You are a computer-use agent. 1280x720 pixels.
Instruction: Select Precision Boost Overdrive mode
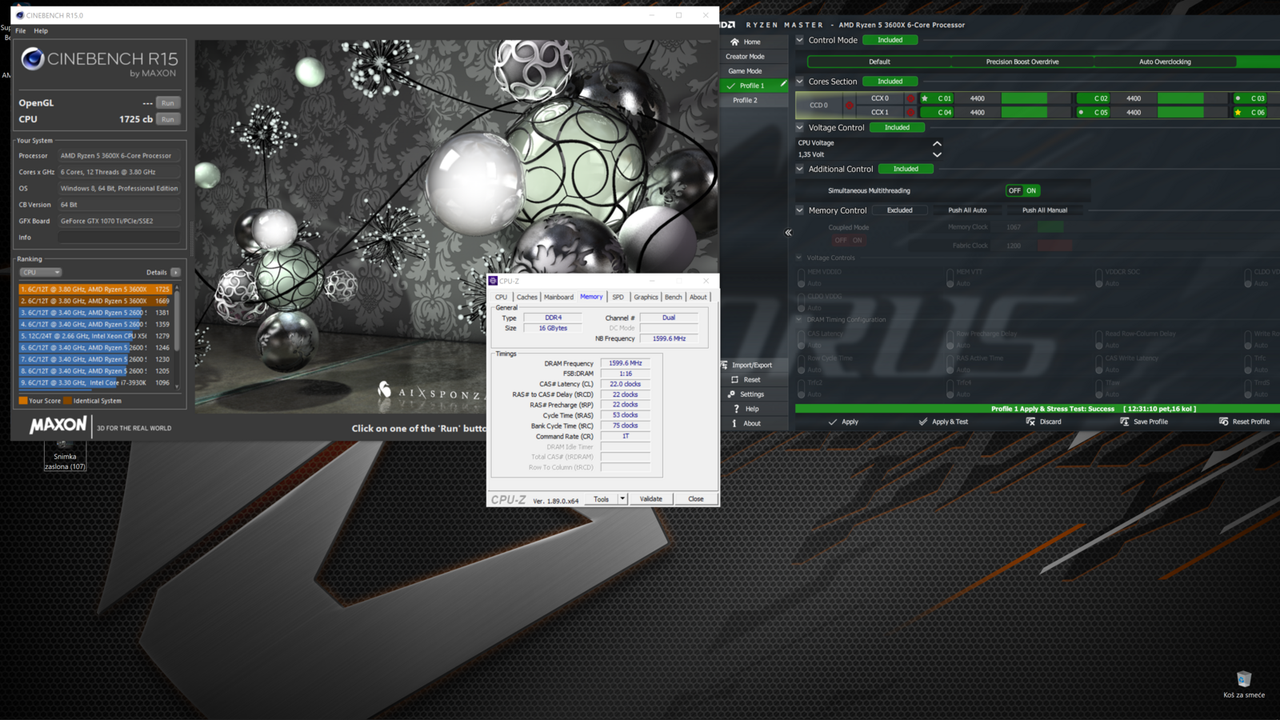pyautogui.click(x=1022, y=62)
